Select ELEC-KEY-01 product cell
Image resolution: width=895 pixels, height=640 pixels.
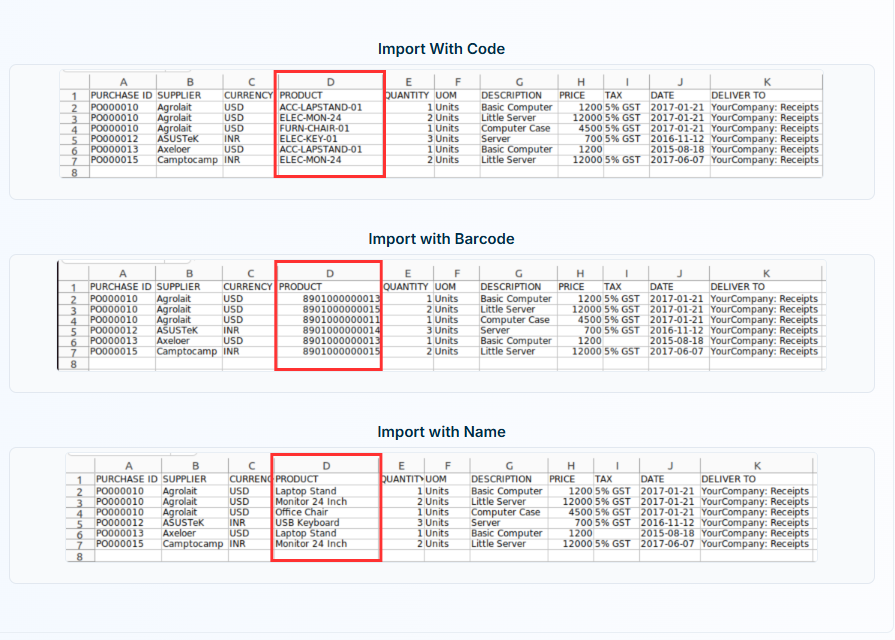pyautogui.click(x=308, y=139)
